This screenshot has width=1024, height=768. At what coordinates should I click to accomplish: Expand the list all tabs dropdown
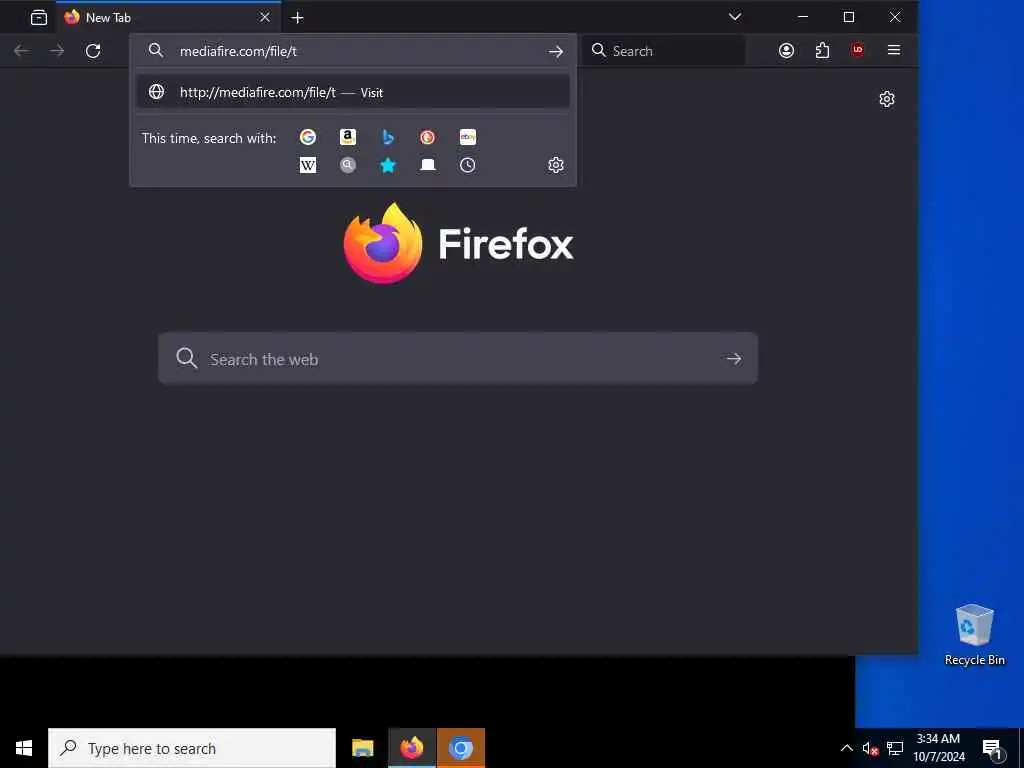pos(735,17)
